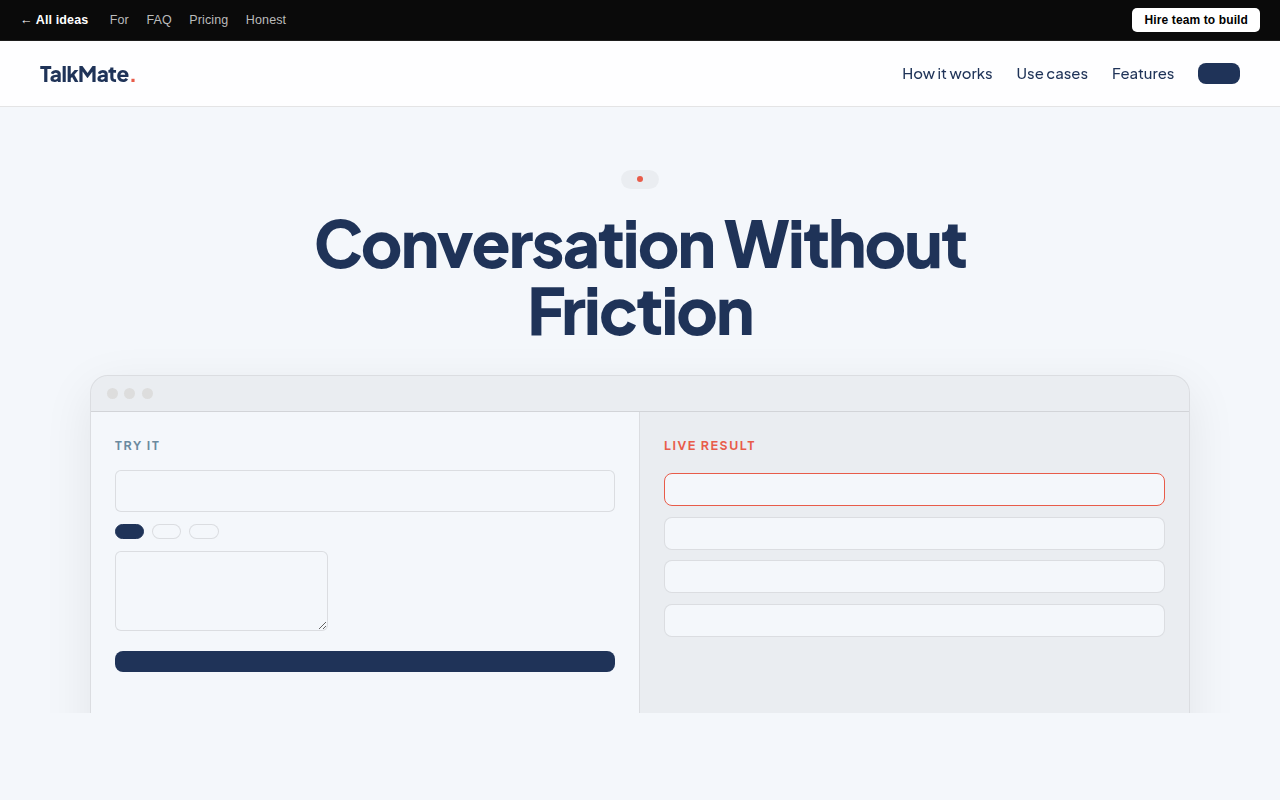The height and width of the screenshot is (800, 1280).
Task: Open the Honest link in top bar
Action: tap(266, 20)
